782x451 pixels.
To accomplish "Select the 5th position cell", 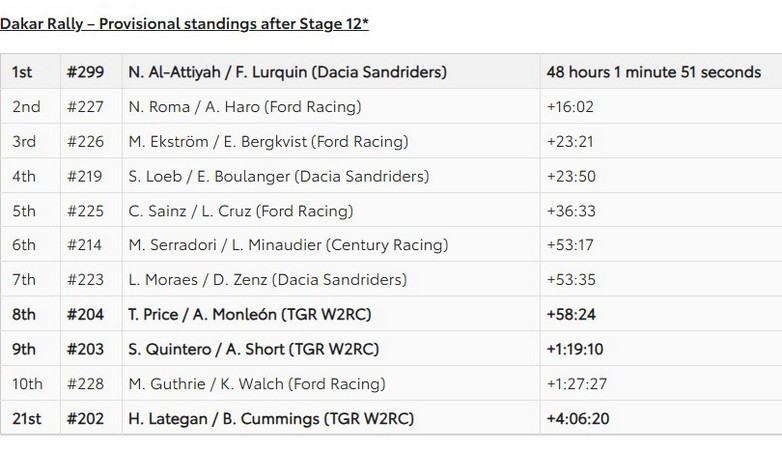I will coord(24,211).
